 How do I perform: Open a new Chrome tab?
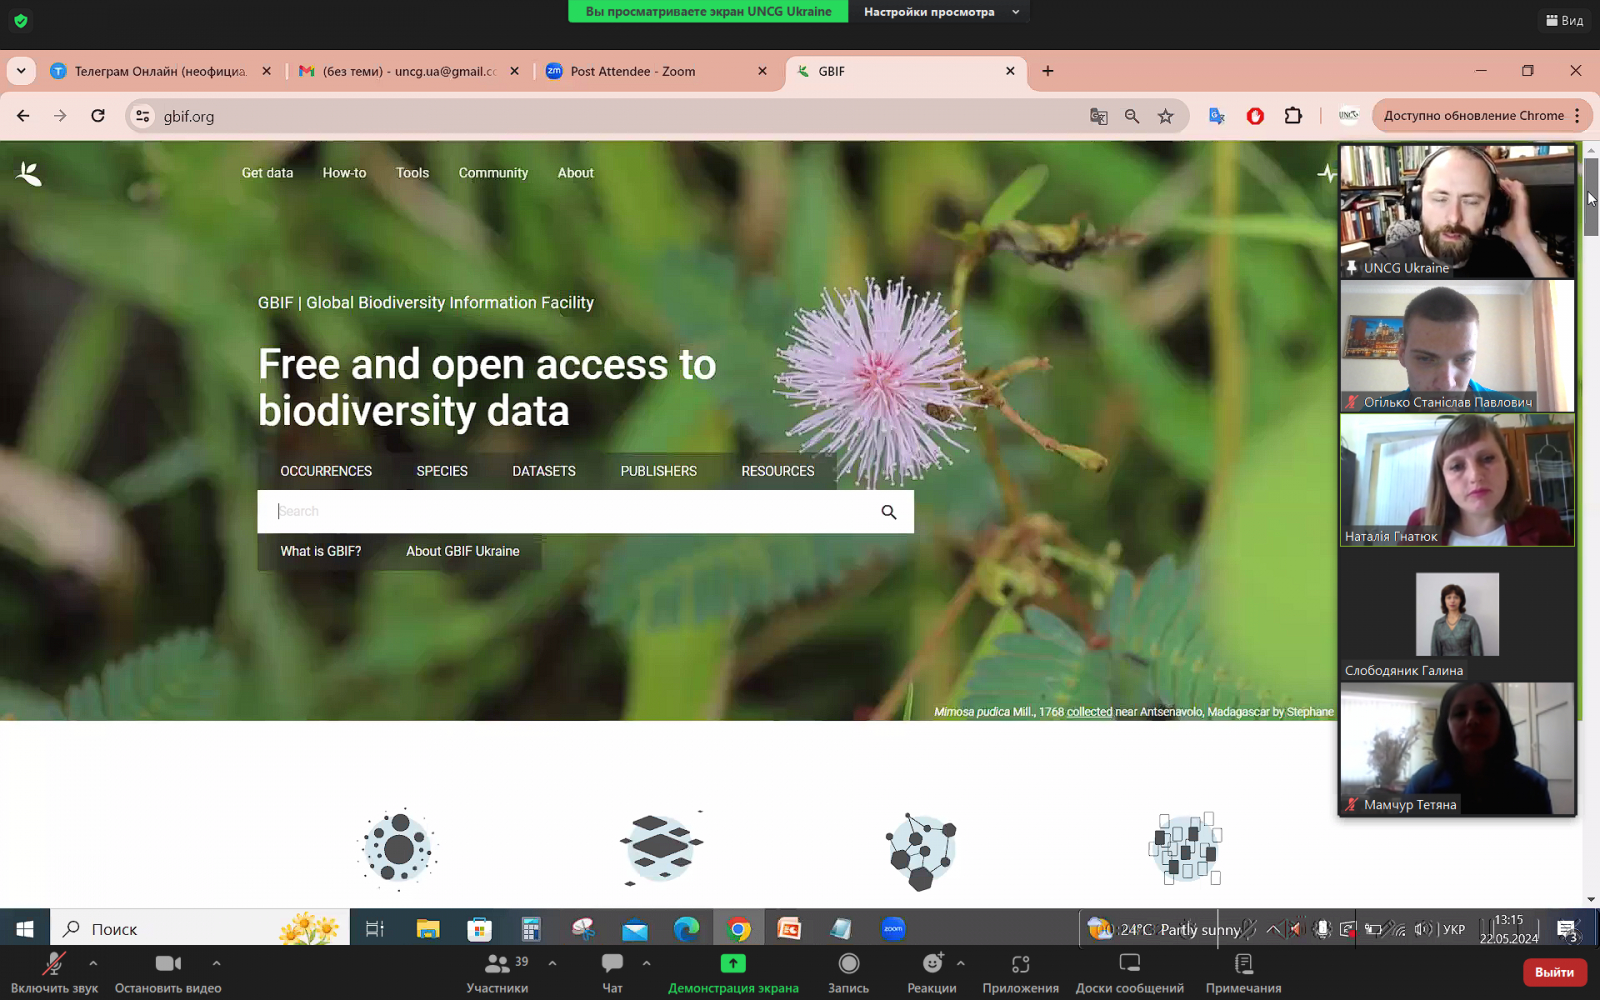pyautogui.click(x=1048, y=71)
